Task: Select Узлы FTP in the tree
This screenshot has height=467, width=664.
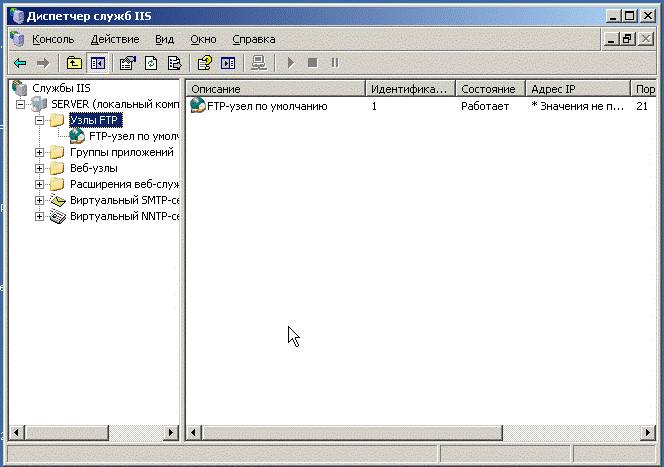Action: click(x=95, y=120)
